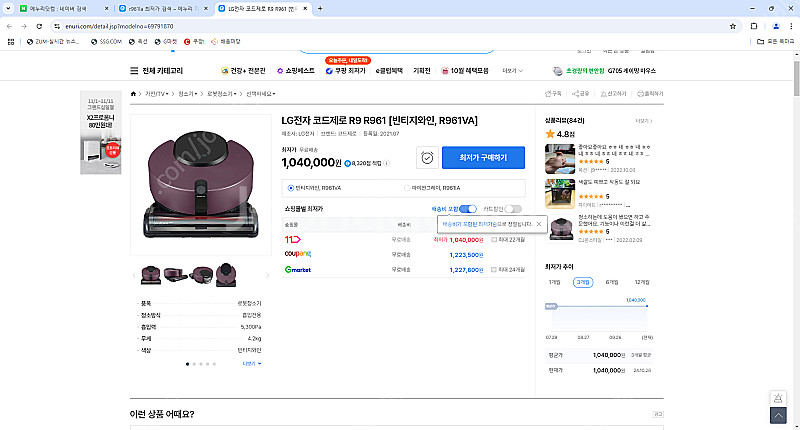Image resolution: width=800 pixels, height=430 pixels.
Task: Expand product specs with 더보기 under image
Action: point(252,364)
